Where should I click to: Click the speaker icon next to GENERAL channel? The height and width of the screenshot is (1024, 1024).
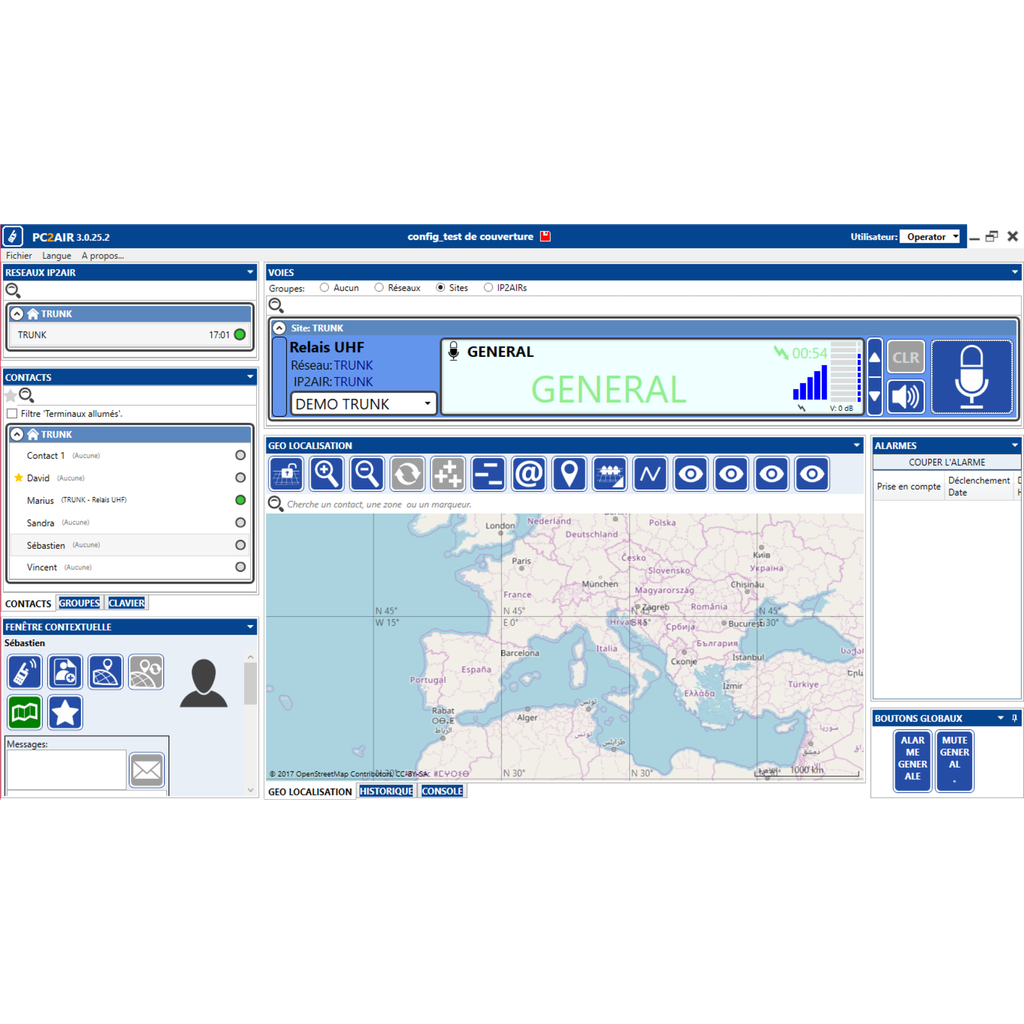tap(905, 396)
